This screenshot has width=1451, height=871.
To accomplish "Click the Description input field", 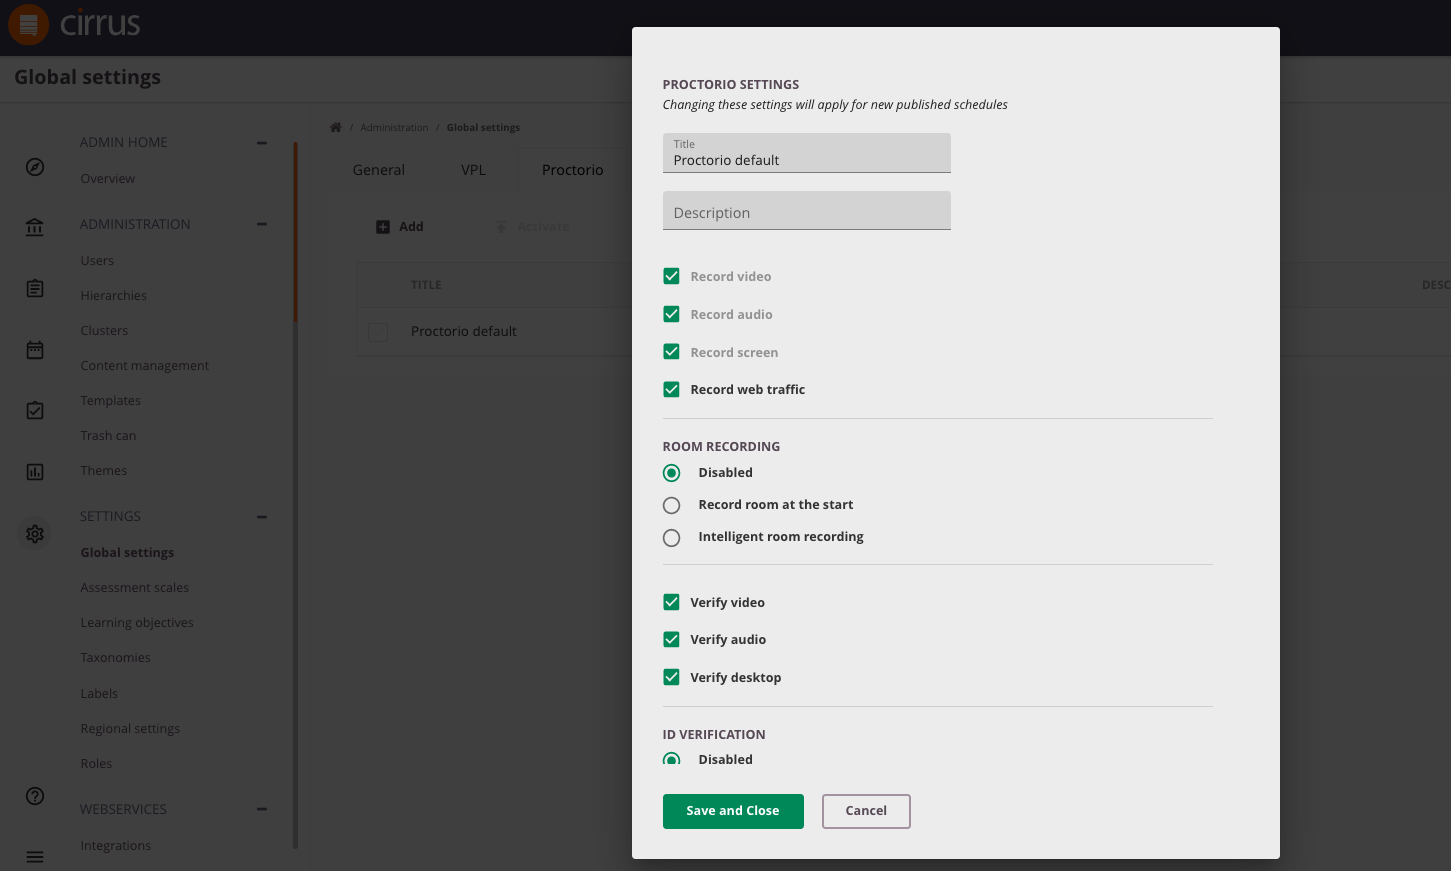I will (x=807, y=211).
